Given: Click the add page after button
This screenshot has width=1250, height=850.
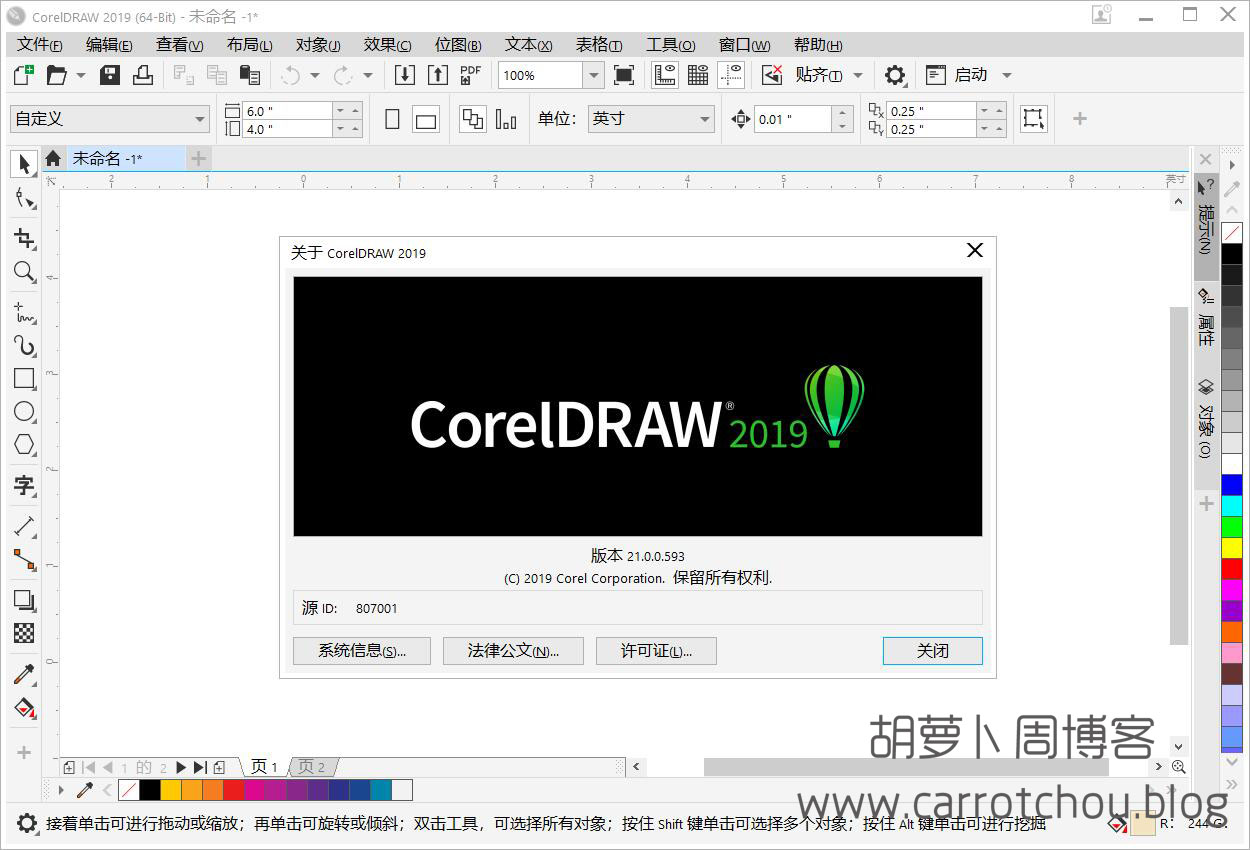Looking at the screenshot, I should click(x=219, y=767).
